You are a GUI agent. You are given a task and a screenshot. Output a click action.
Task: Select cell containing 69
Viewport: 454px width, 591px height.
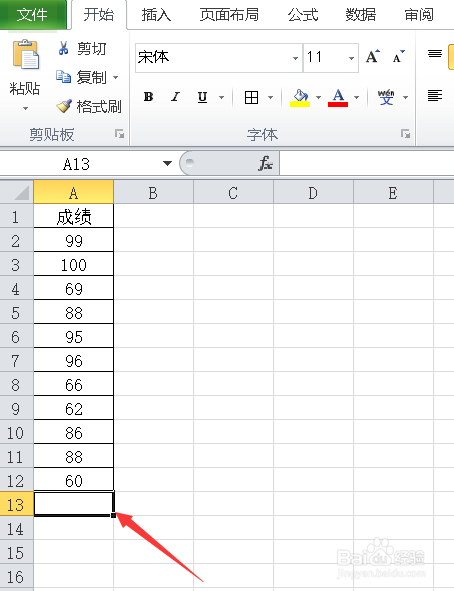click(x=73, y=288)
